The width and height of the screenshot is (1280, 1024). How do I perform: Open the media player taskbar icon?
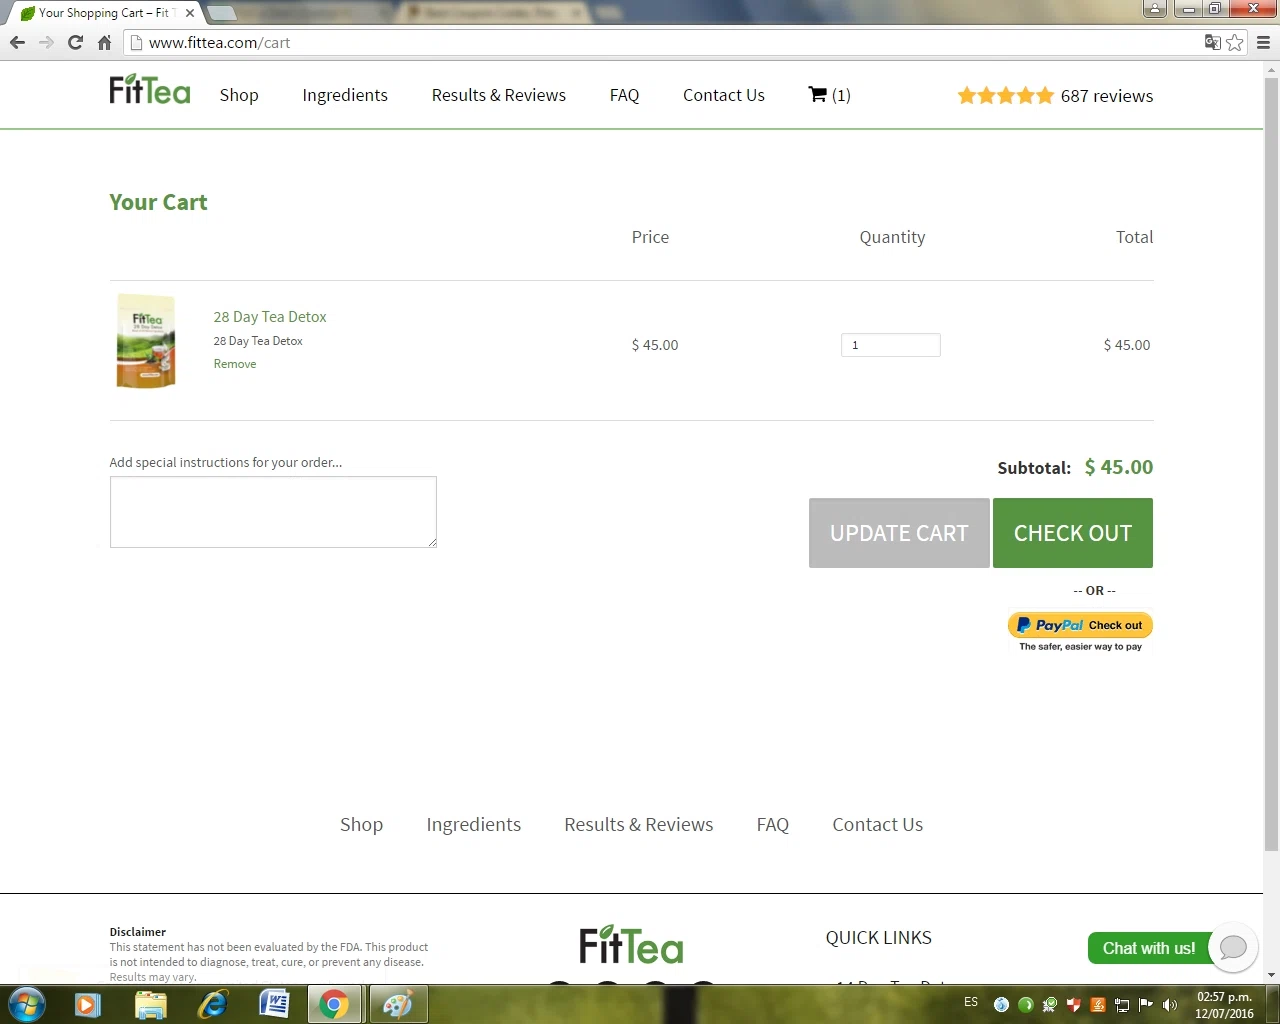[x=88, y=1004]
